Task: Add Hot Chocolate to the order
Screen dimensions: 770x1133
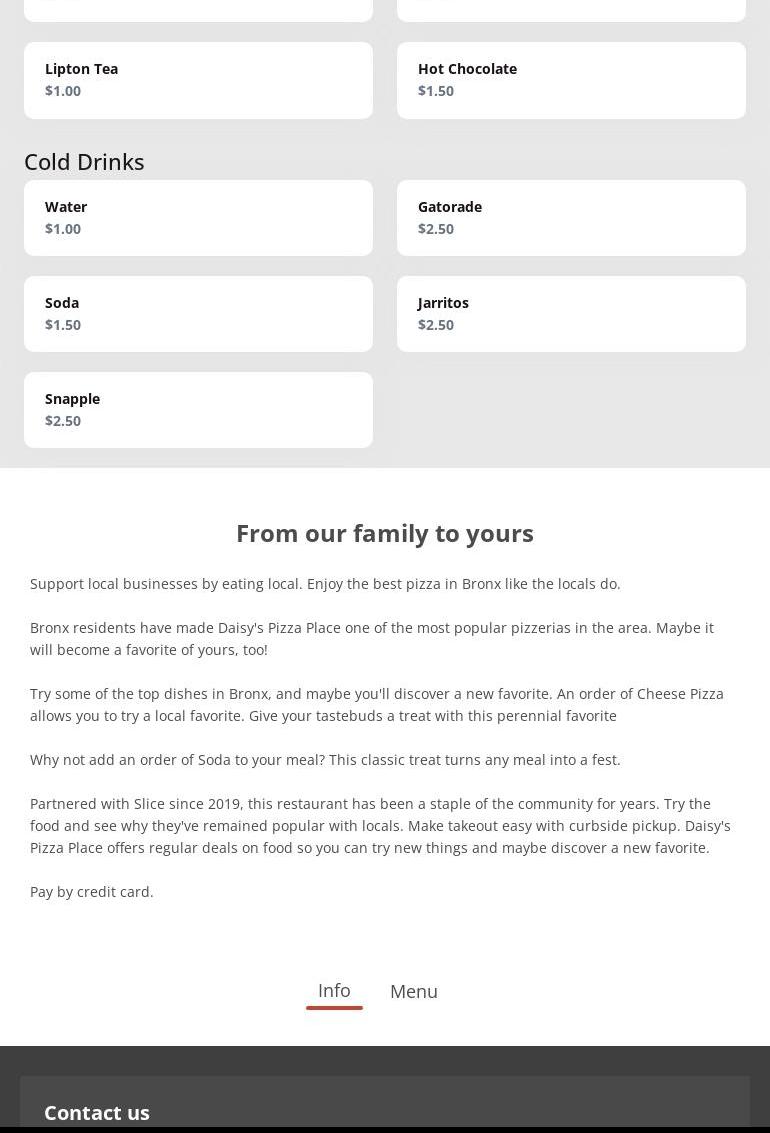Action: pos(571,80)
